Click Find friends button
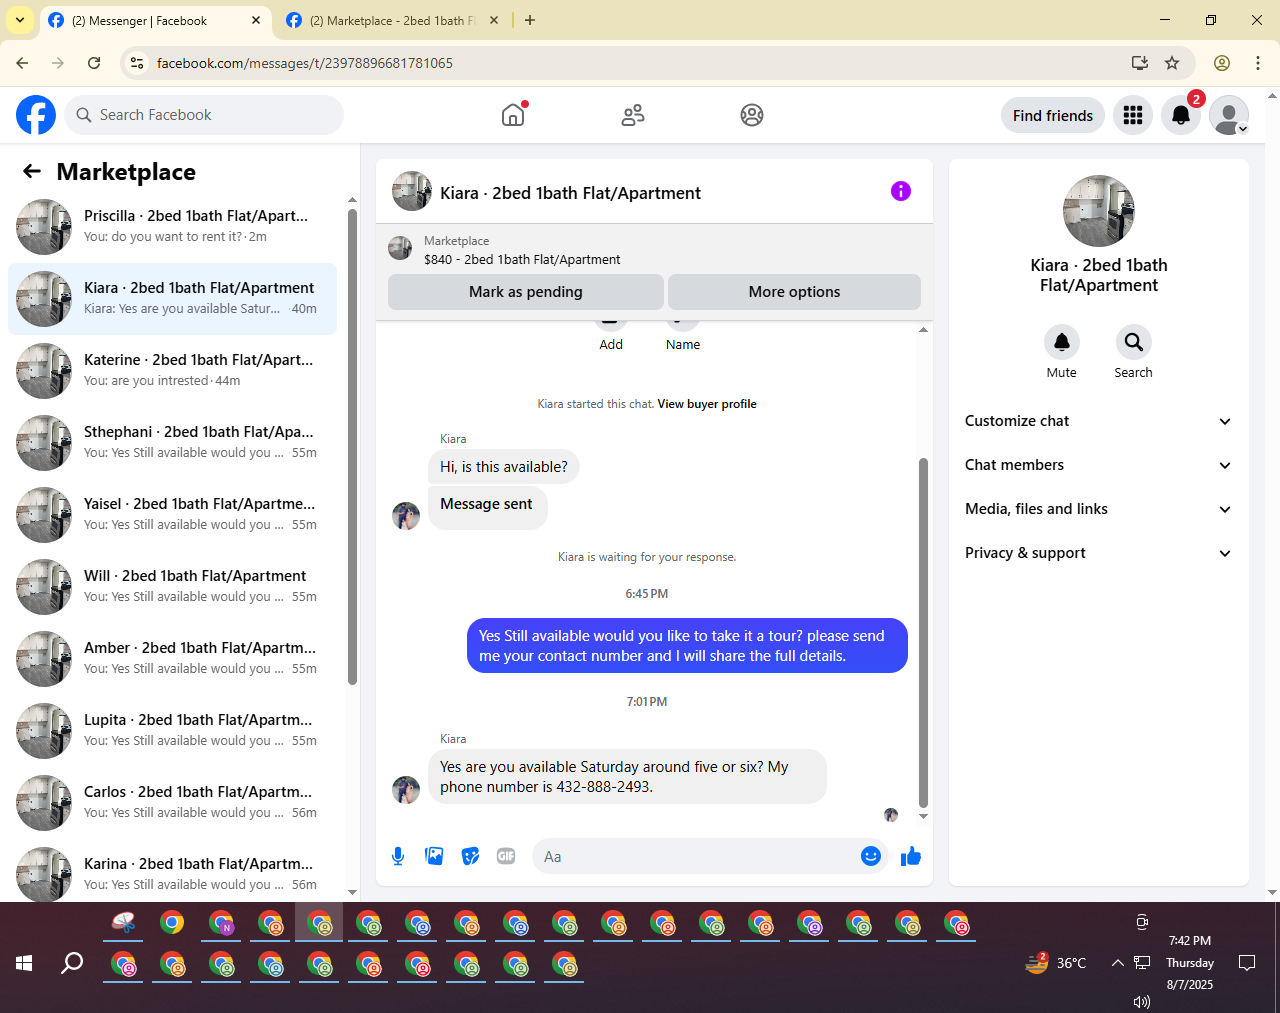Viewport: 1280px width, 1013px height. pos(1053,115)
